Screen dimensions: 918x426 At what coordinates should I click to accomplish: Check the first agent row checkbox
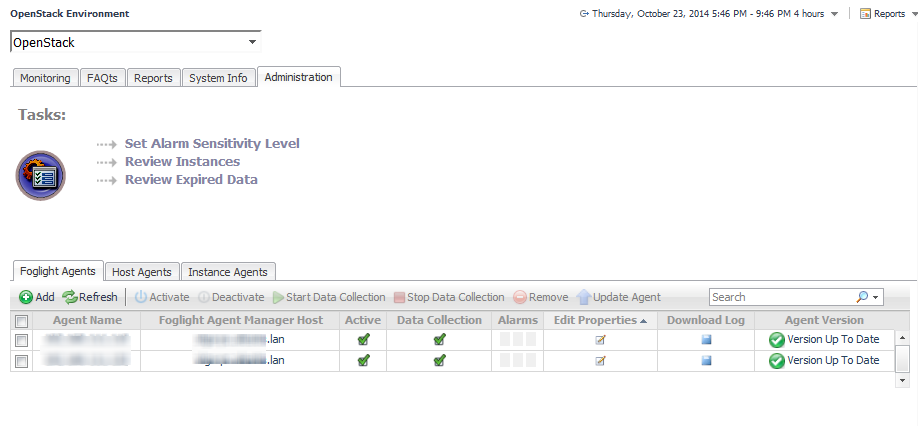pos(21,340)
